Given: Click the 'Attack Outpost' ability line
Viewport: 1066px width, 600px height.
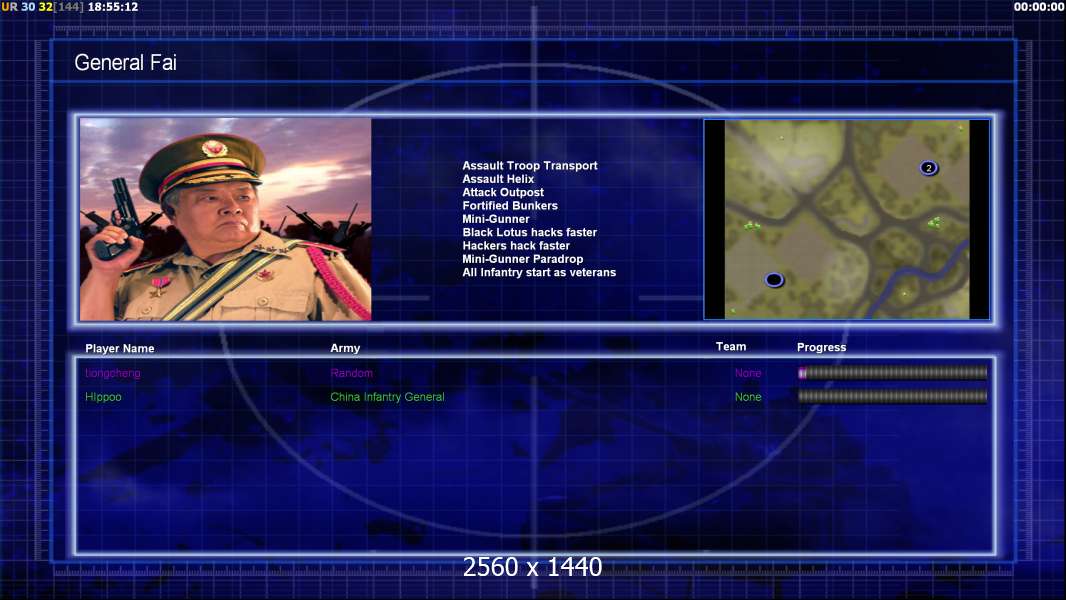Looking at the screenshot, I should pos(503,192).
